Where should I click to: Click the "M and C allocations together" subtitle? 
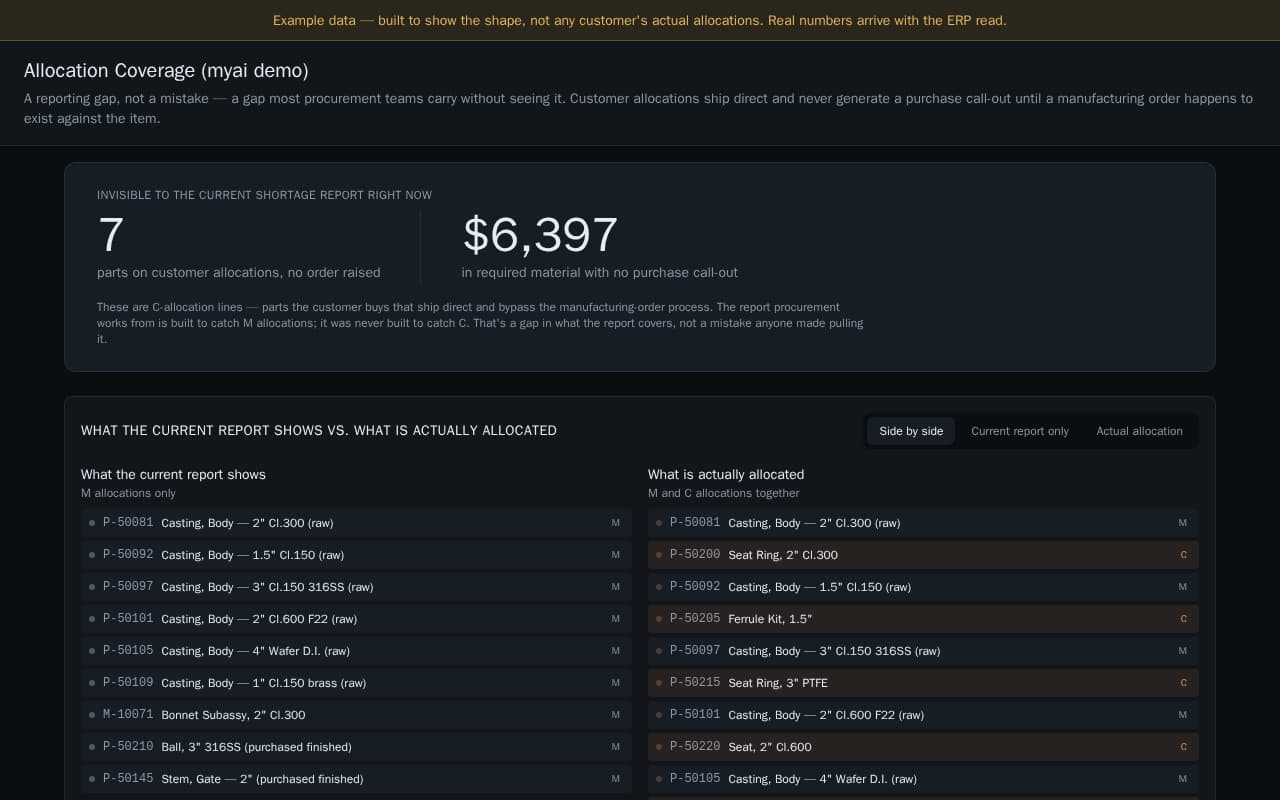click(724, 493)
